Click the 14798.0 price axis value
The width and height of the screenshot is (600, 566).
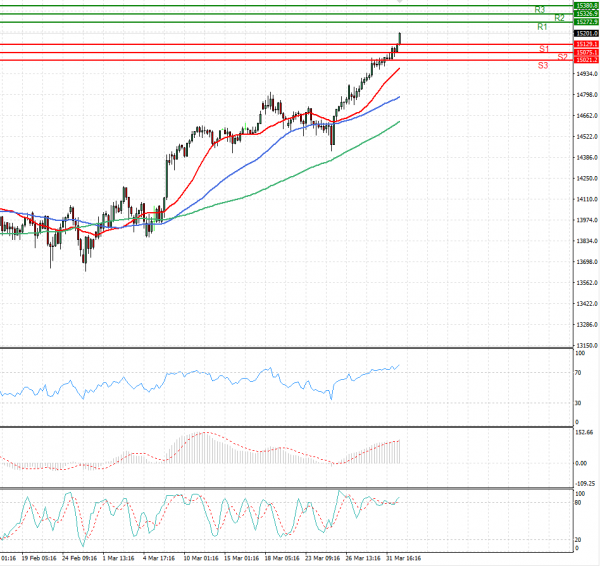click(x=587, y=95)
